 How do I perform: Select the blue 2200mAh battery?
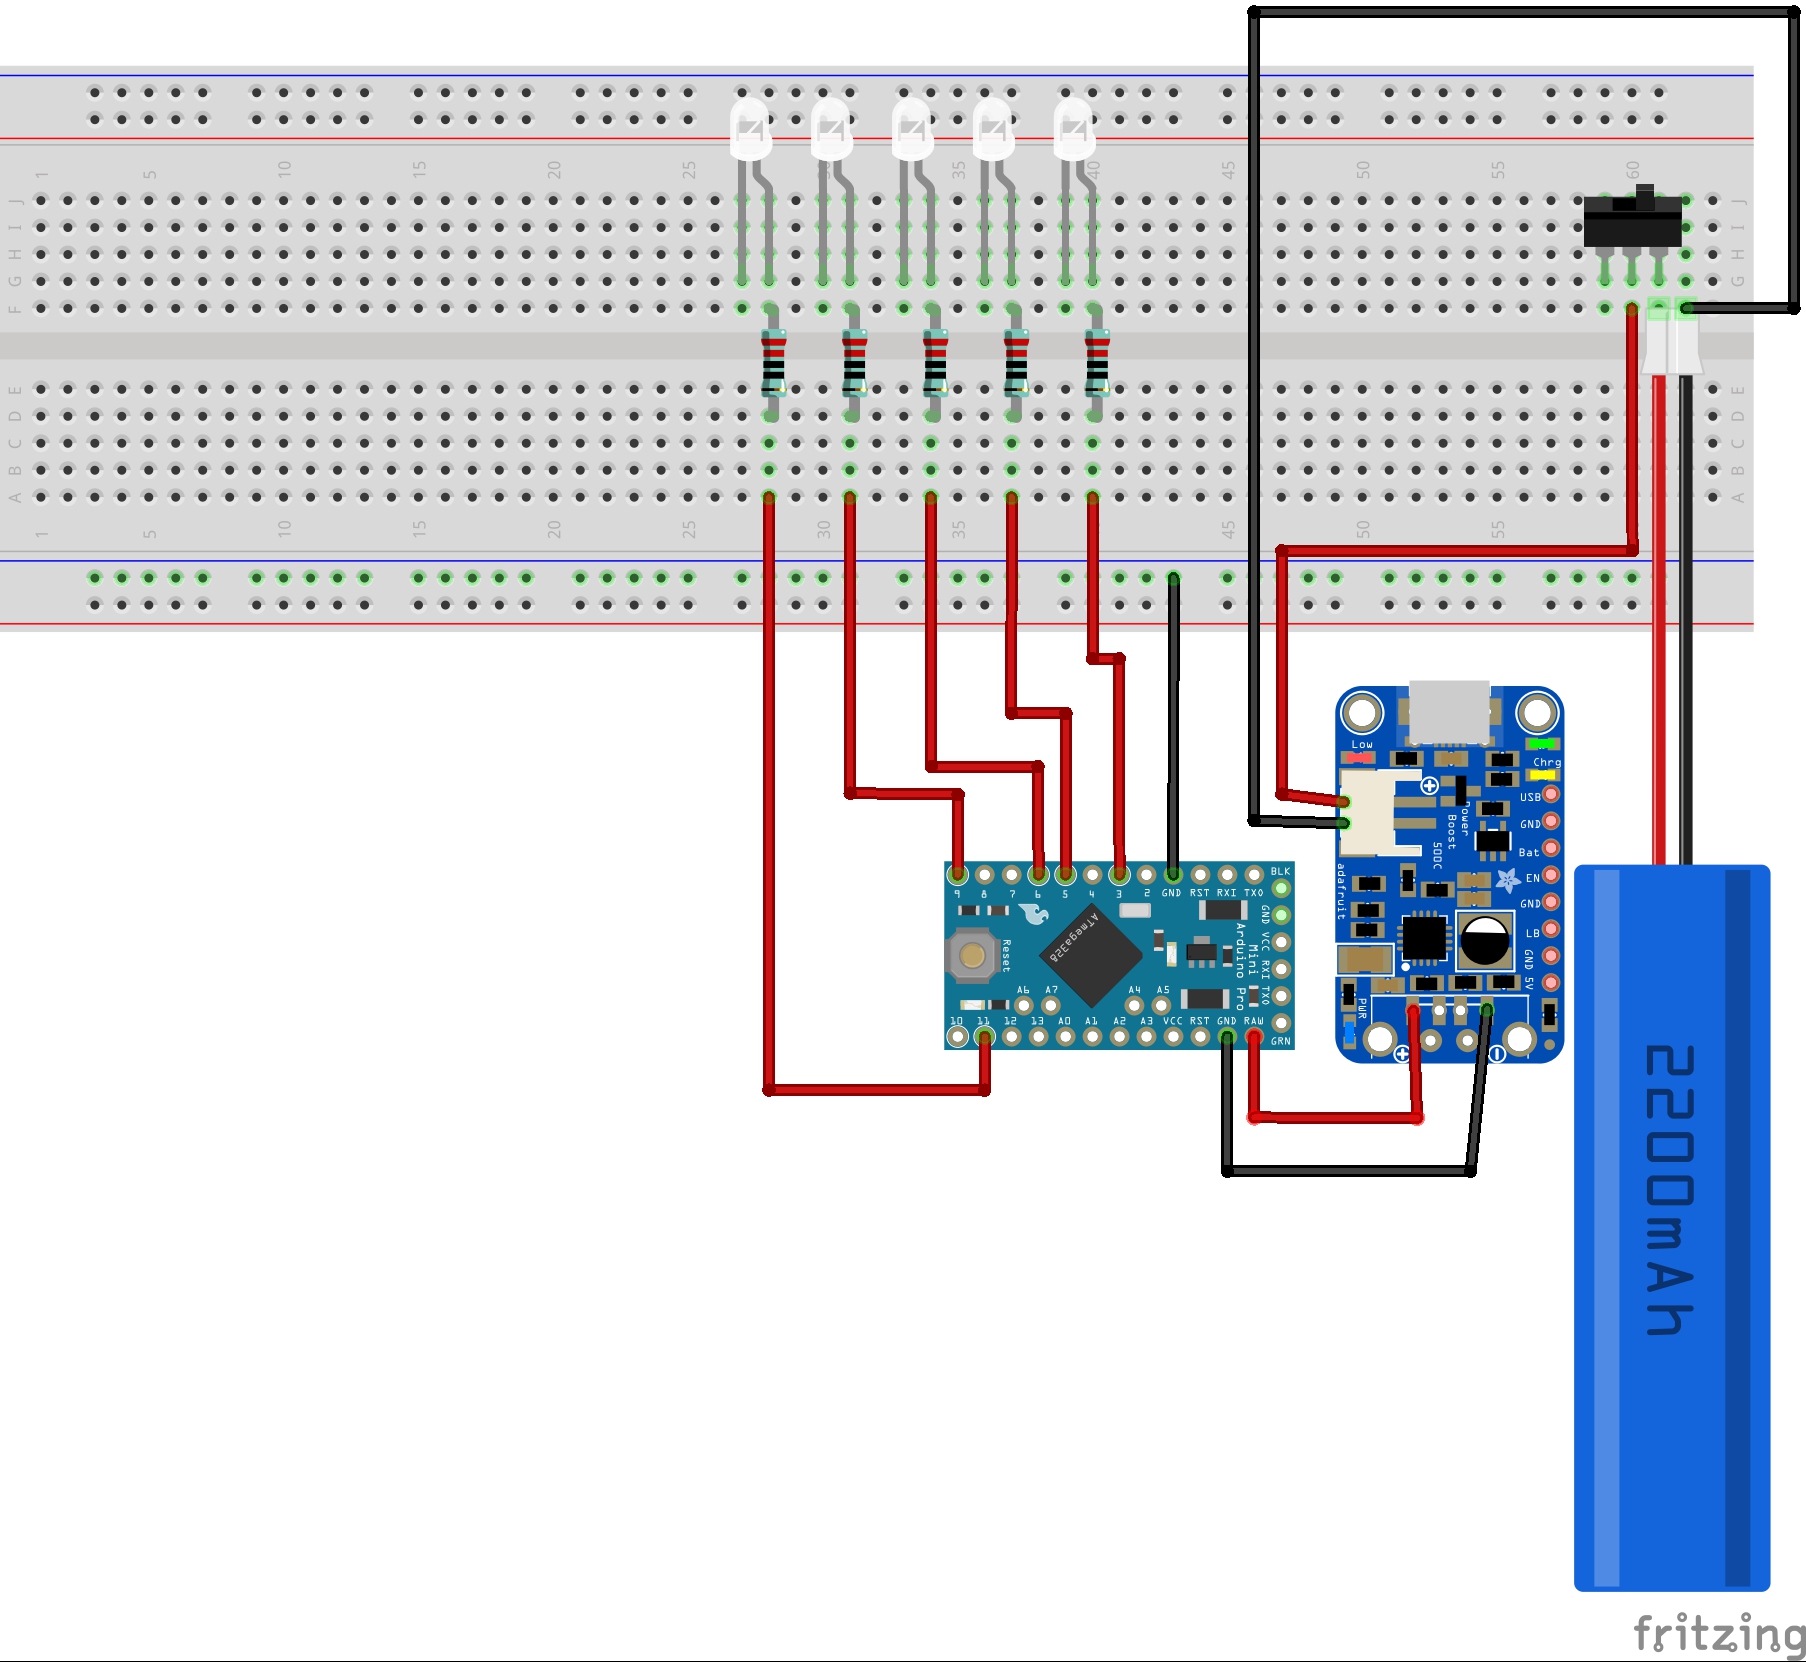[x=1672, y=1227]
